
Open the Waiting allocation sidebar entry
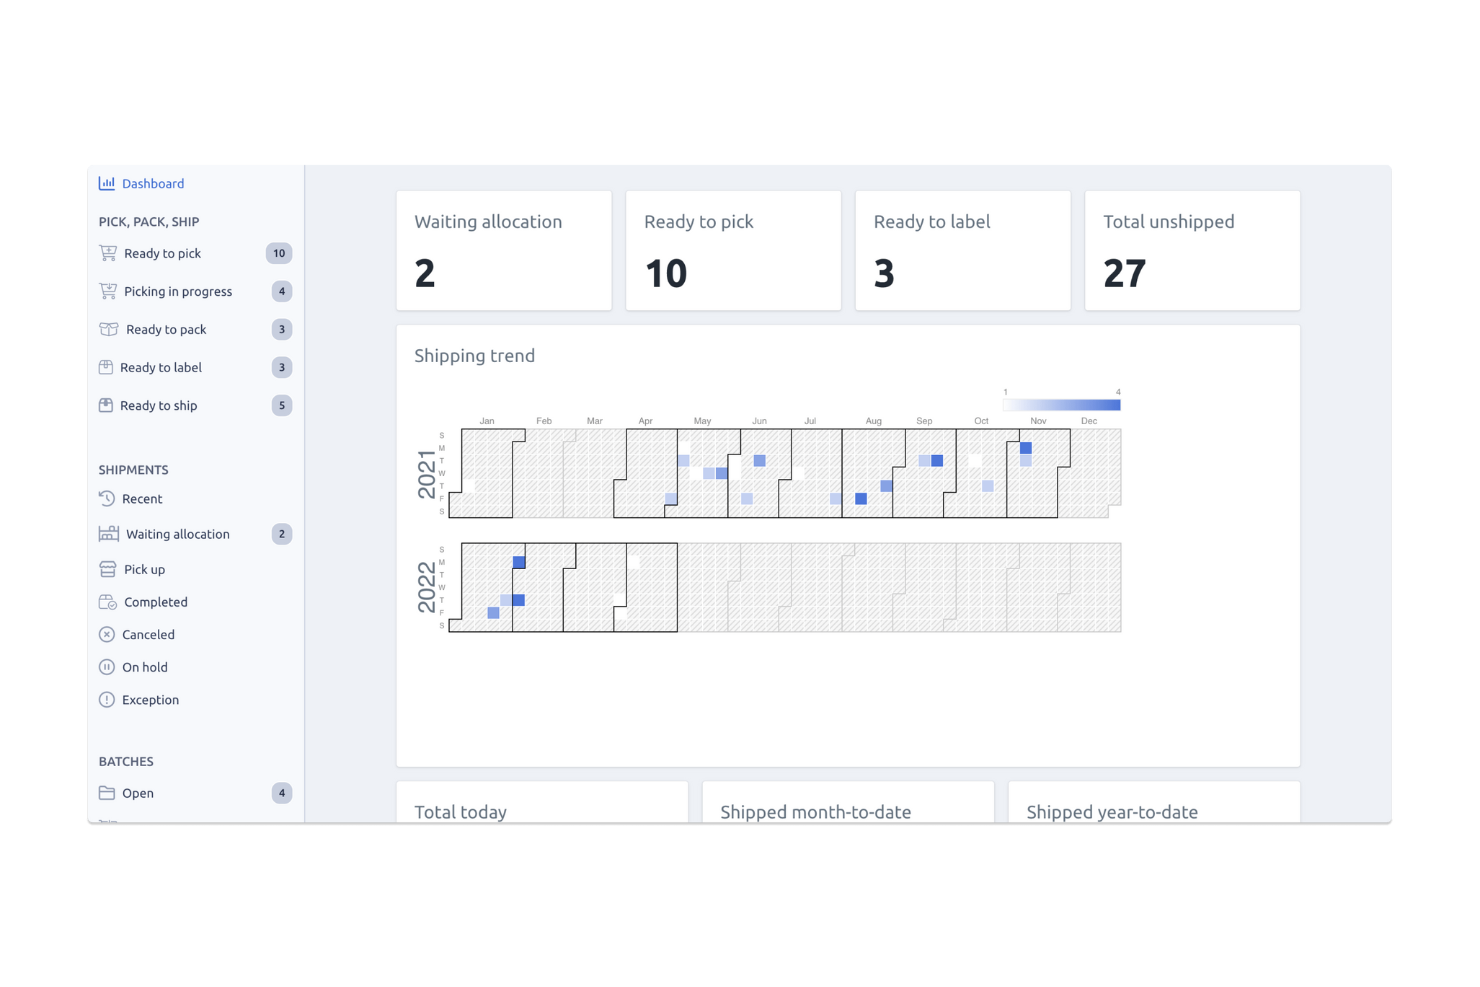coord(177,533)
